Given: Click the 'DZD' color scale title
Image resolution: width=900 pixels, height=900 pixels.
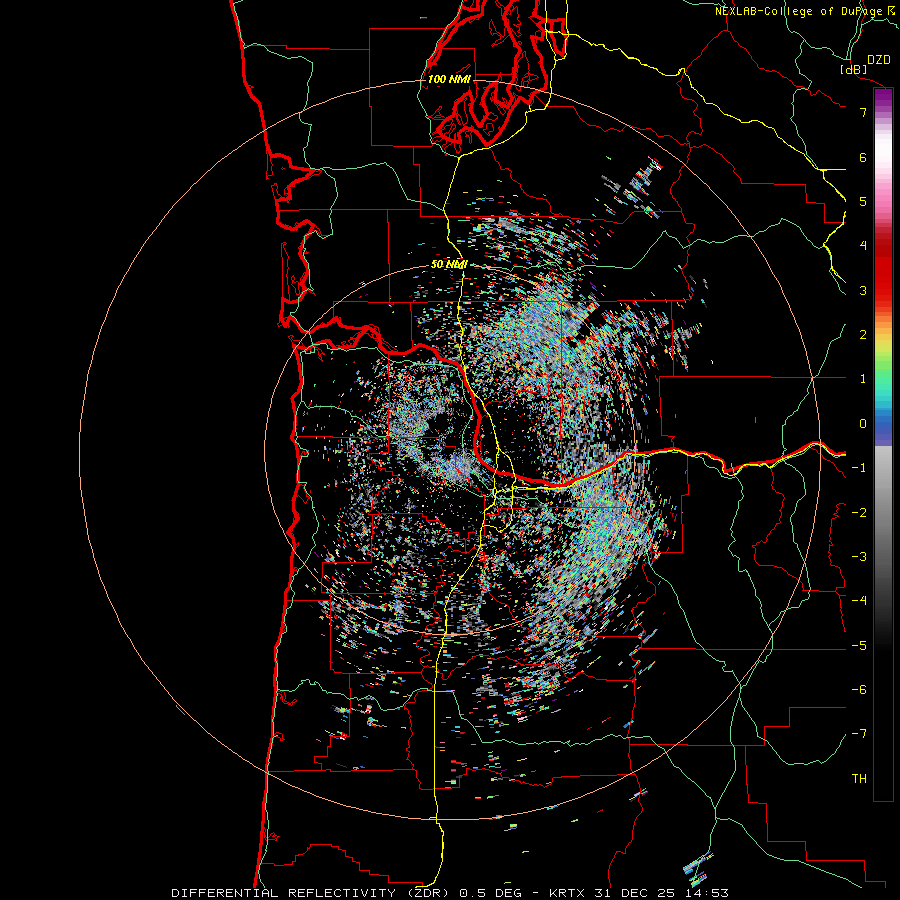Looking at the screenshot, I should pyautogui.click(x=879, y=60).
